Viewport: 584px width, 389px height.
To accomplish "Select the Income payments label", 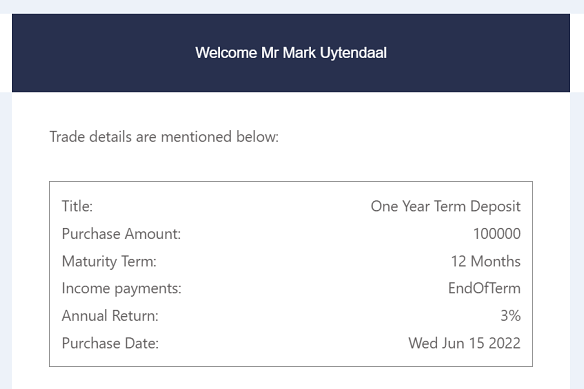I will 121,288.
